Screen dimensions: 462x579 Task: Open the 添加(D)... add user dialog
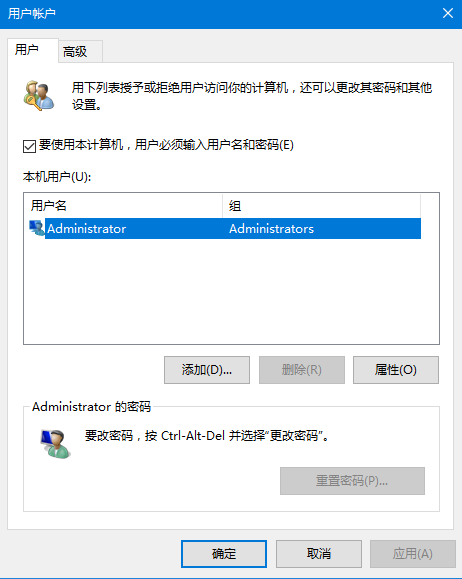click(207, 370)
